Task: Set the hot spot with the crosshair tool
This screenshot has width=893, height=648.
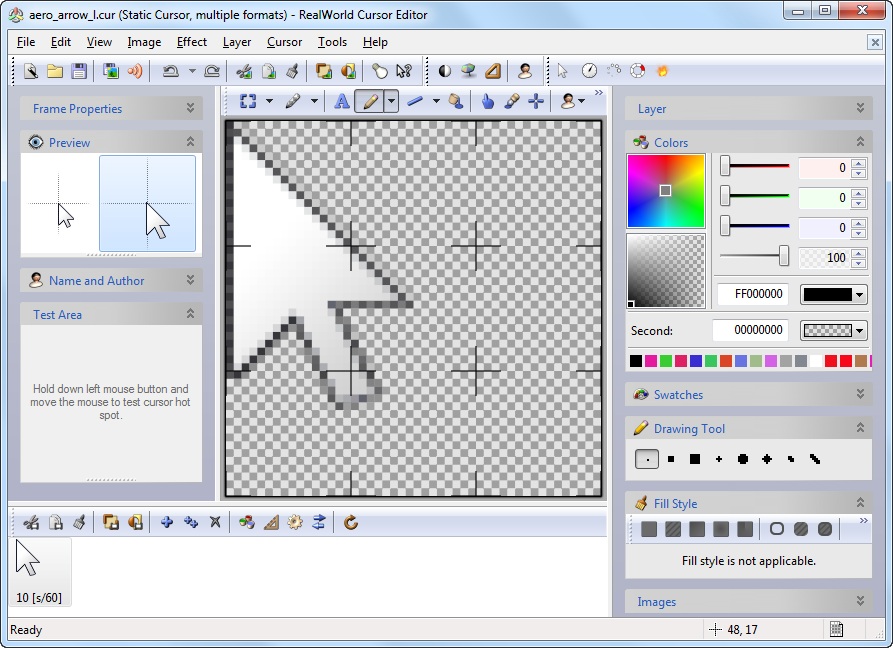Action: 535,101
